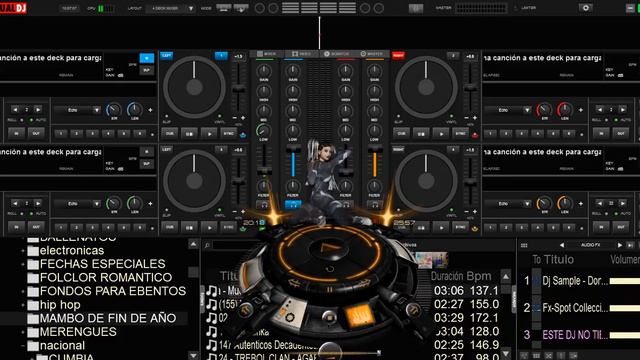
Task: Set loop OUT point on deck 1
Action: [x=36, y=133]
